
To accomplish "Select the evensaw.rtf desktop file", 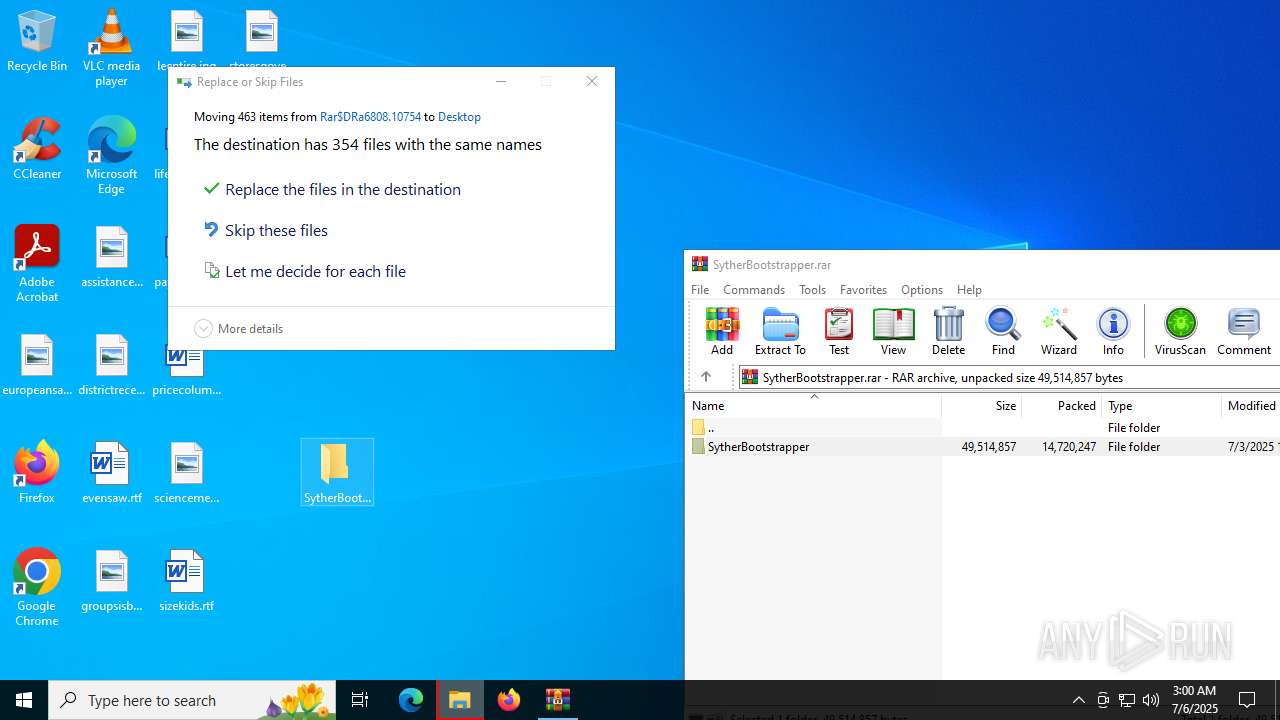I will [111, 473].
